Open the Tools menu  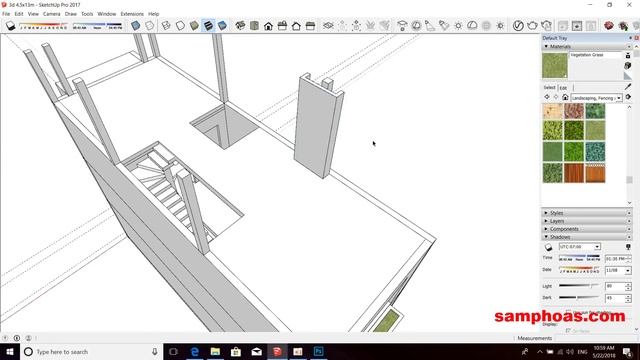(x=87, y=14)
